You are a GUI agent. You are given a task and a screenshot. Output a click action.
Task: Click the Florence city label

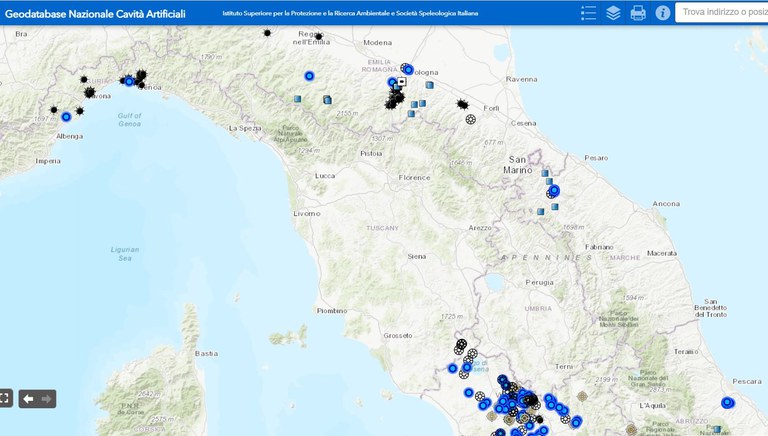coord(414,176)
